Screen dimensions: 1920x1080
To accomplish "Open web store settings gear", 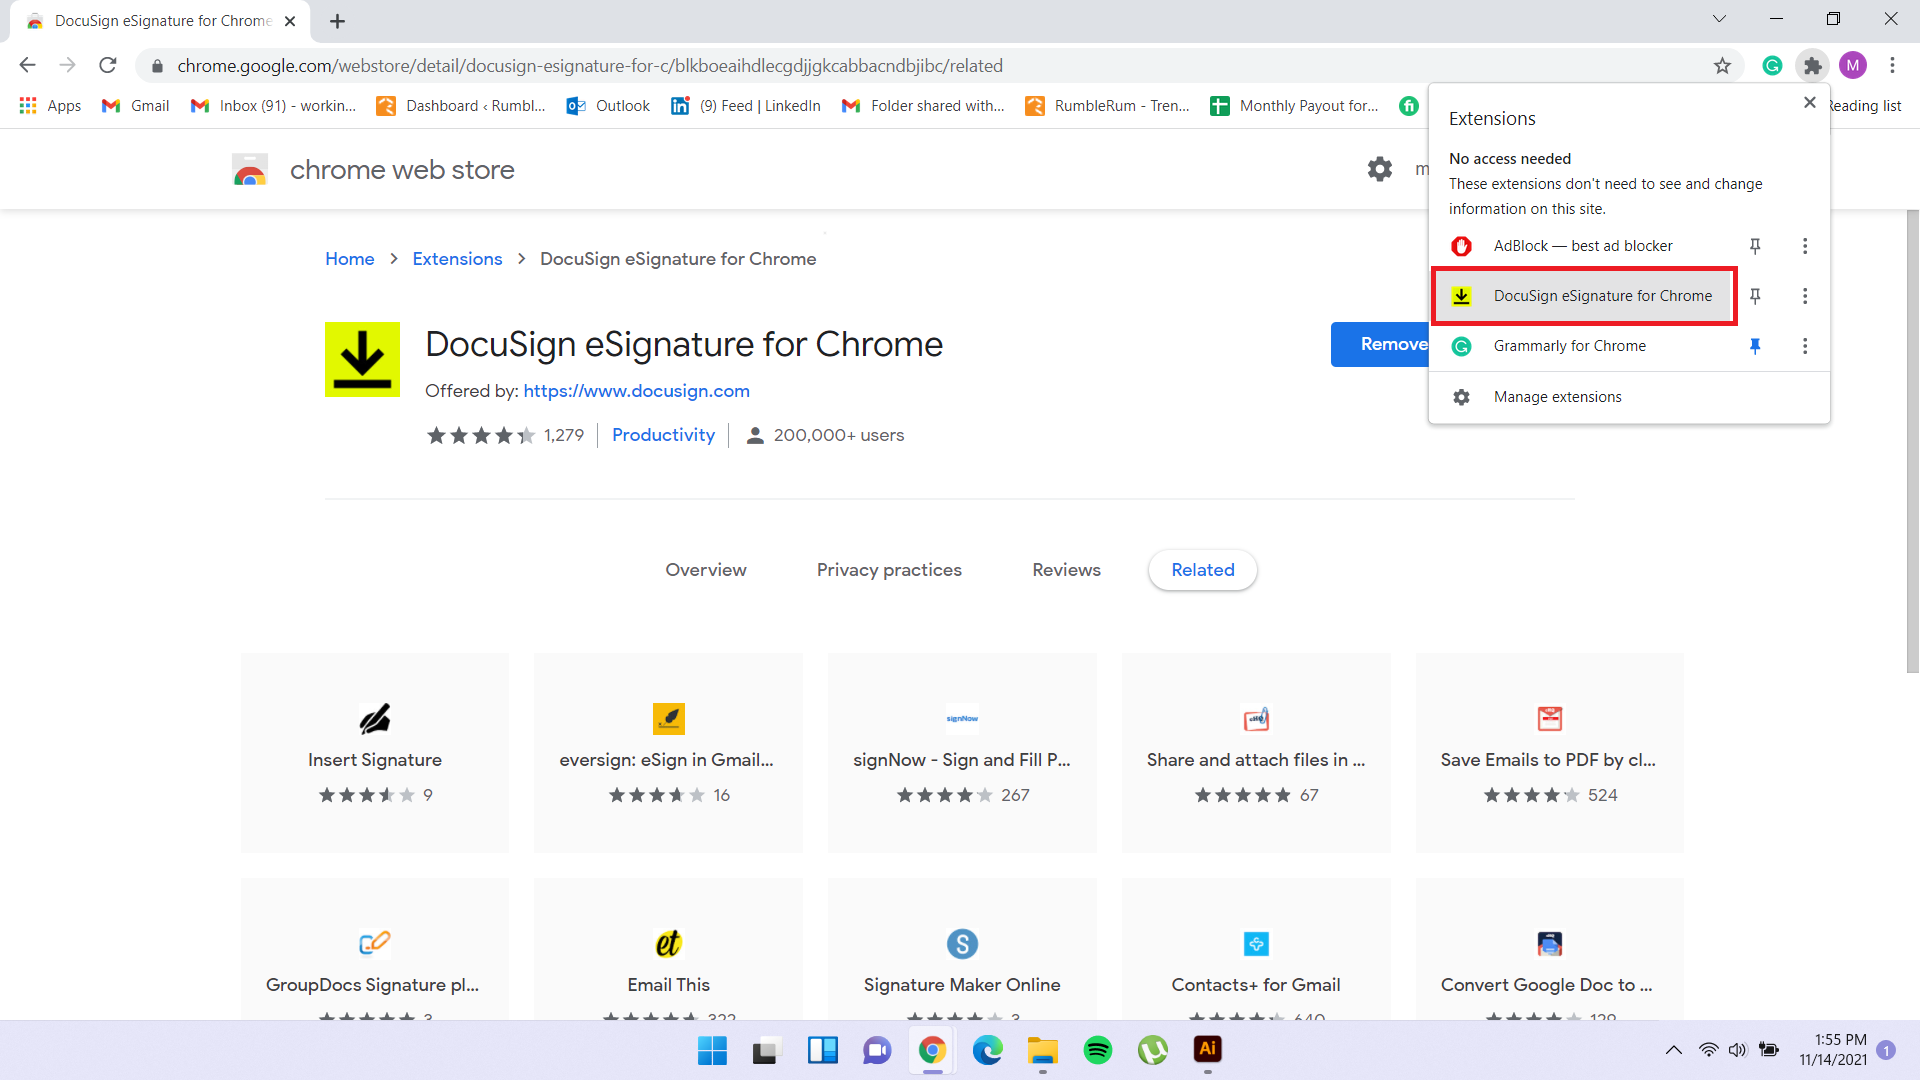I will pos(1380,169).
